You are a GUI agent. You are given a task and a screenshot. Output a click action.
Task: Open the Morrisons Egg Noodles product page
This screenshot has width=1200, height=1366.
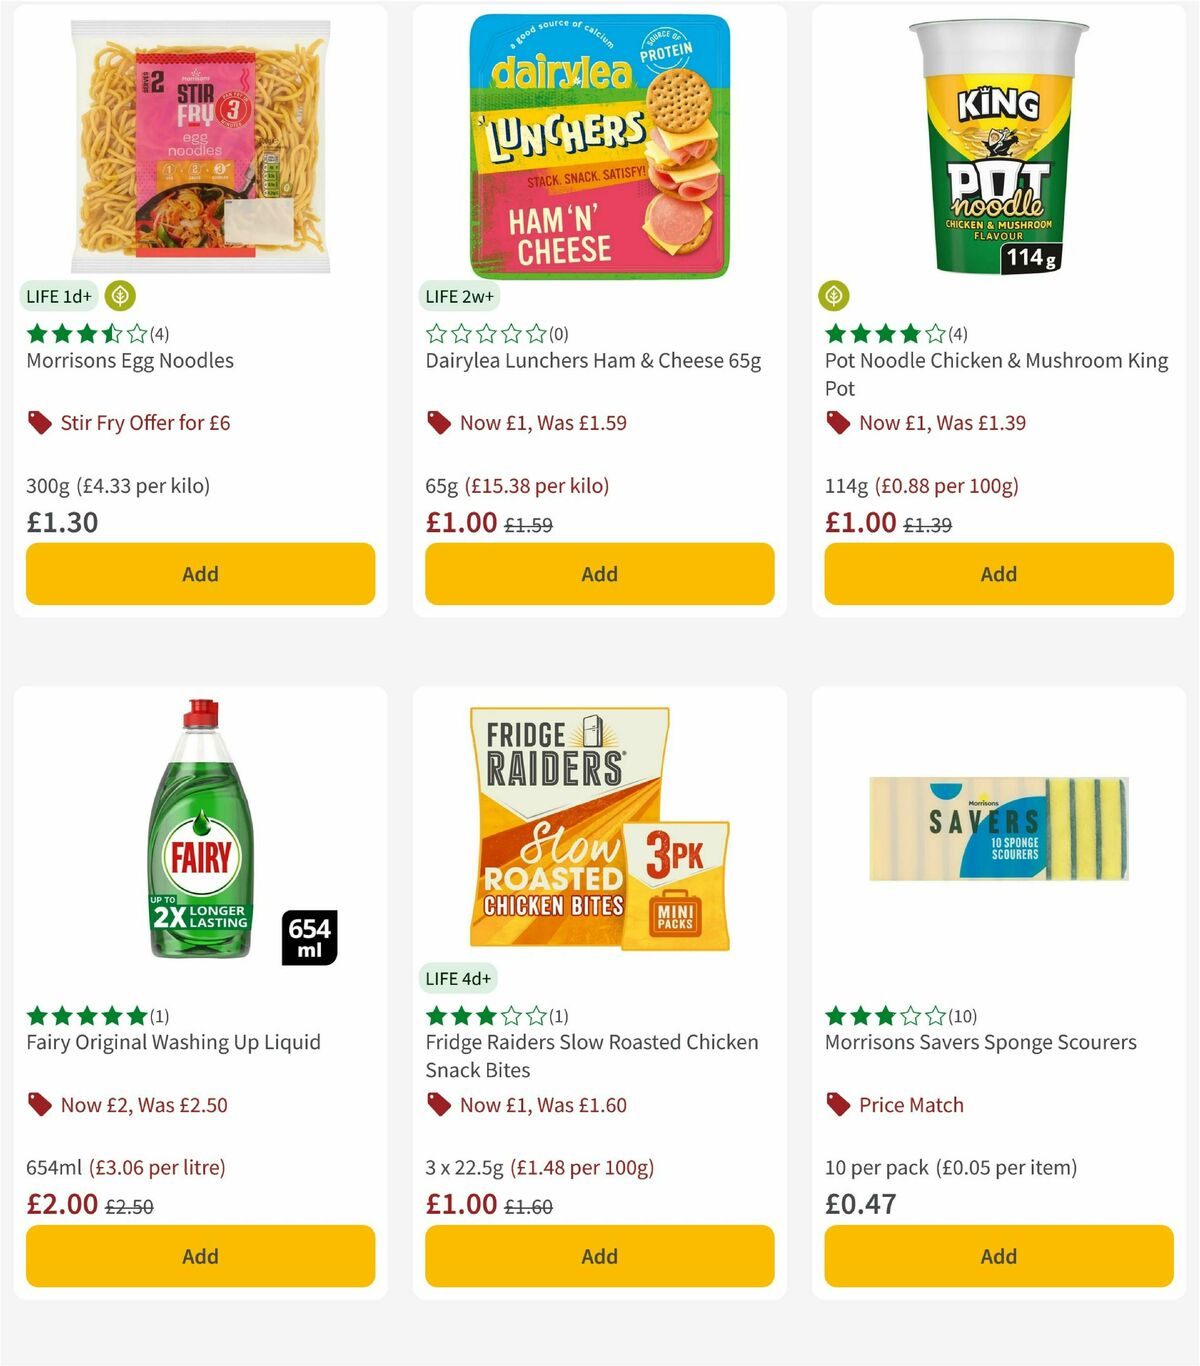point(129,360)
